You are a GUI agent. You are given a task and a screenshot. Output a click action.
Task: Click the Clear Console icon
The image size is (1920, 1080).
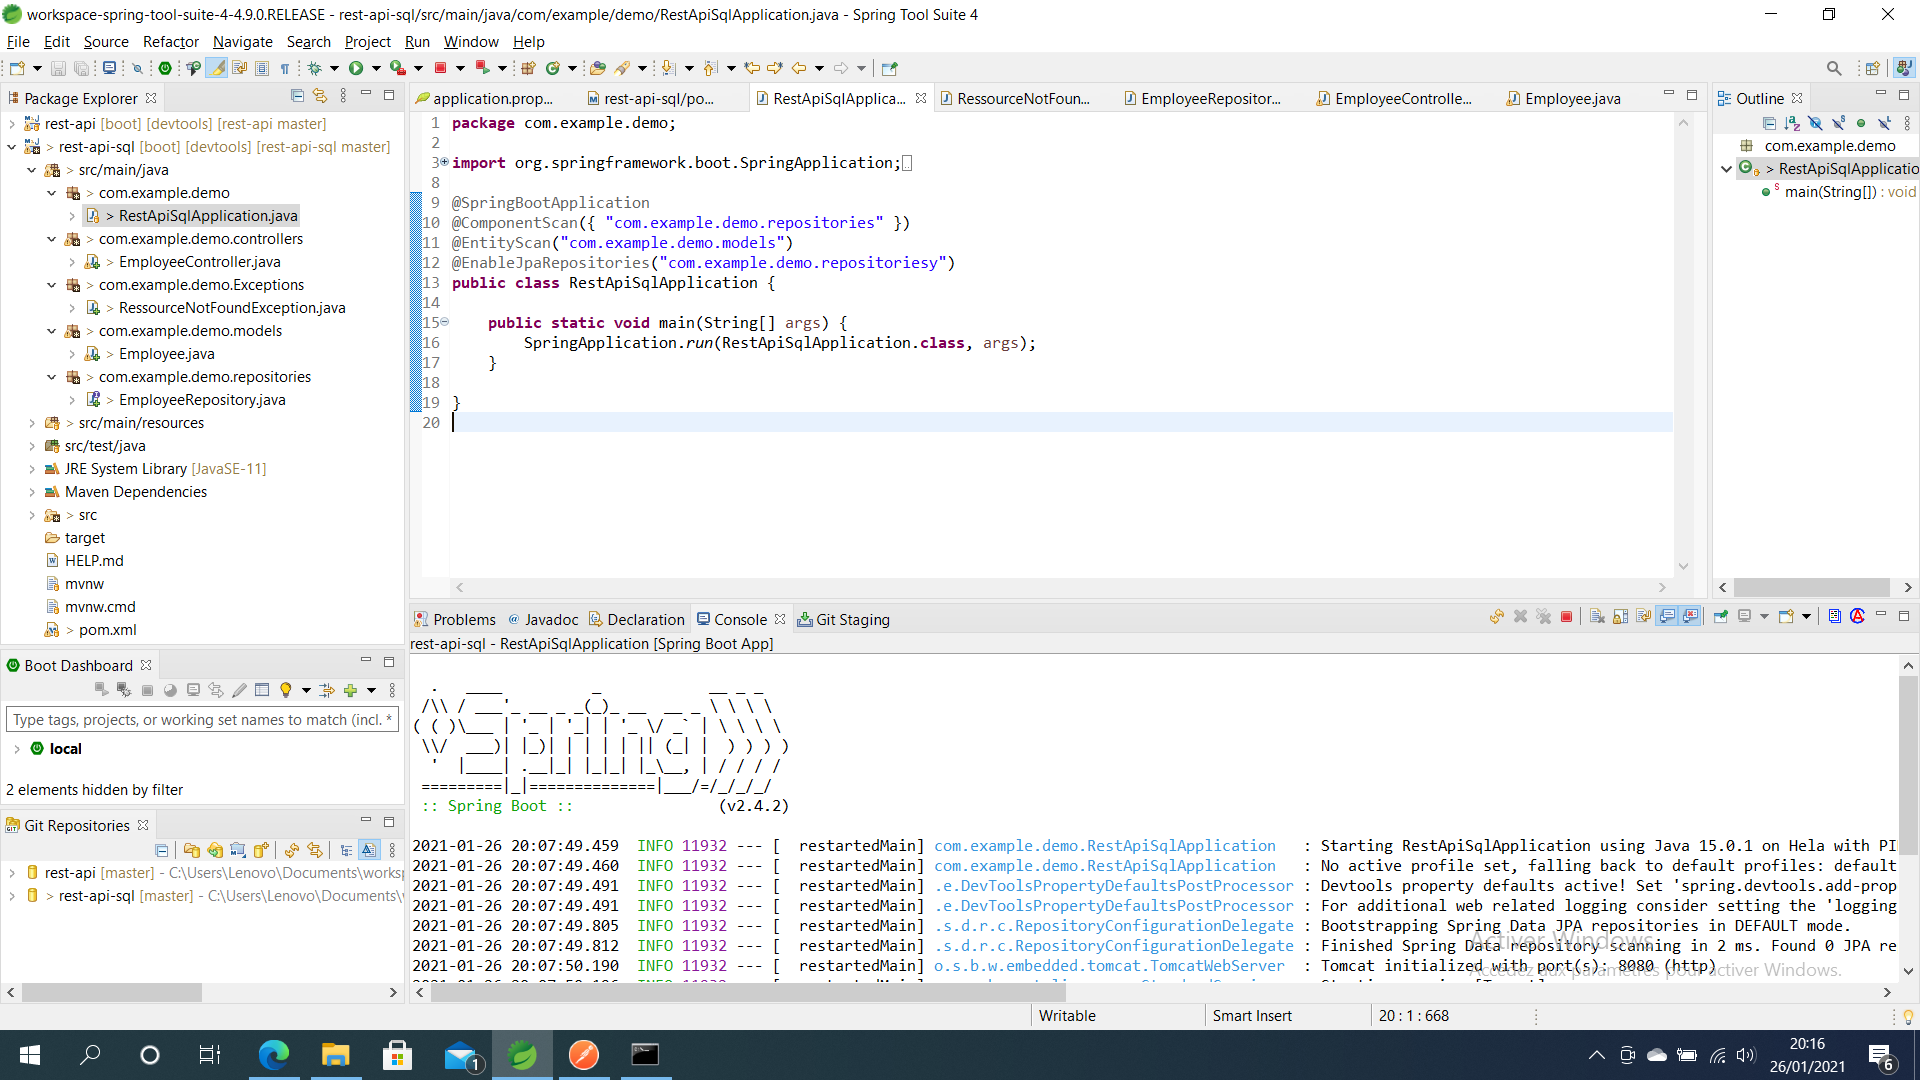point(1597,616)
